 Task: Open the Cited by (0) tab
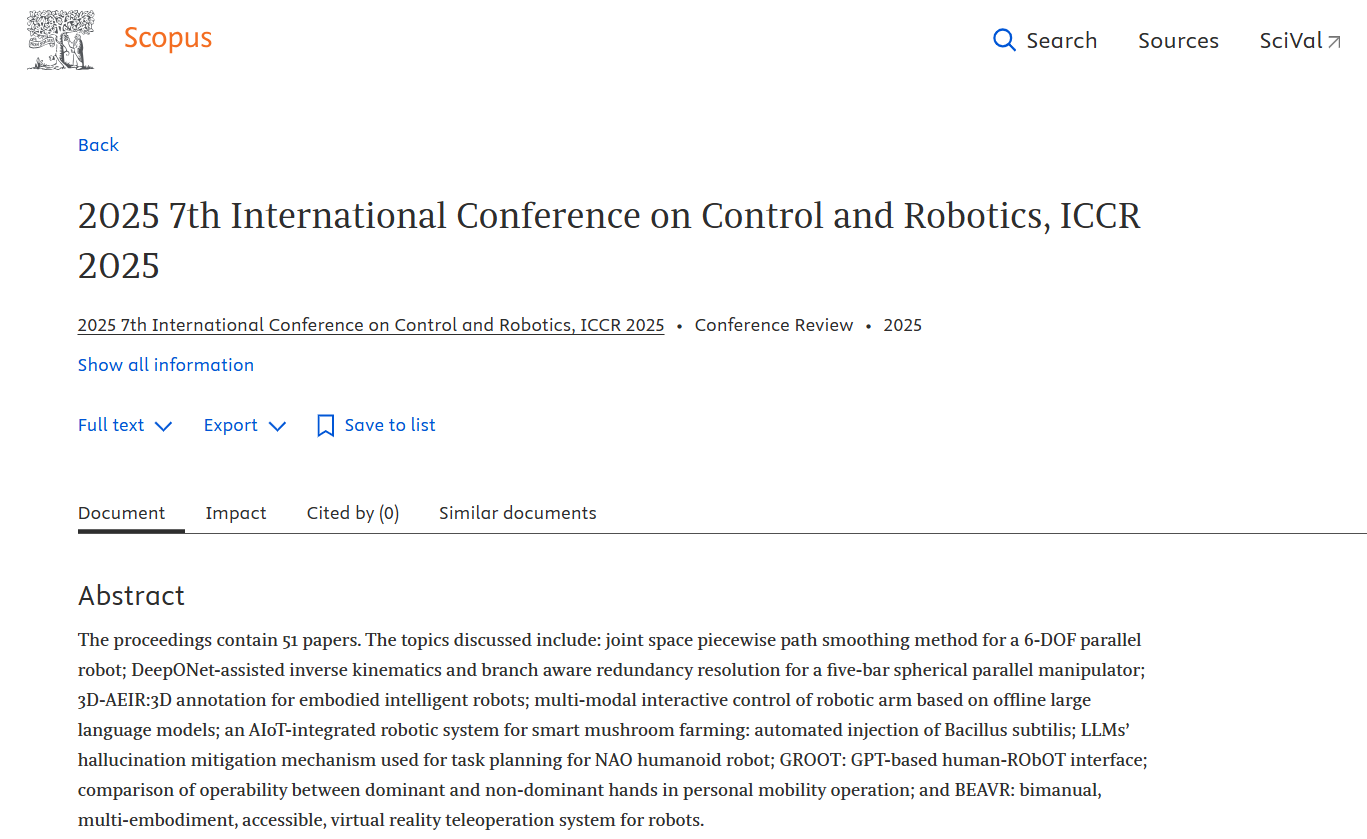pyautogui.click(x=352, y=513)
